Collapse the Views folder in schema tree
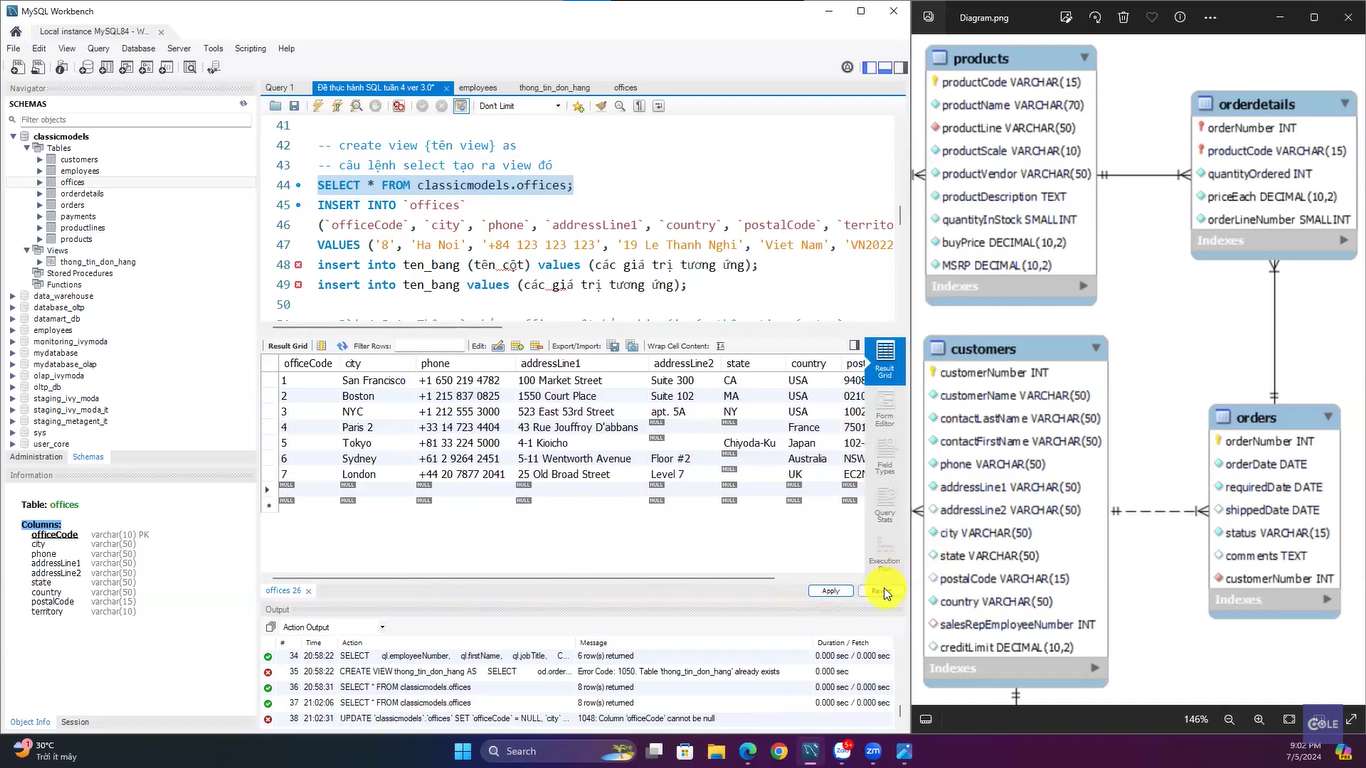 coord(27,251)
